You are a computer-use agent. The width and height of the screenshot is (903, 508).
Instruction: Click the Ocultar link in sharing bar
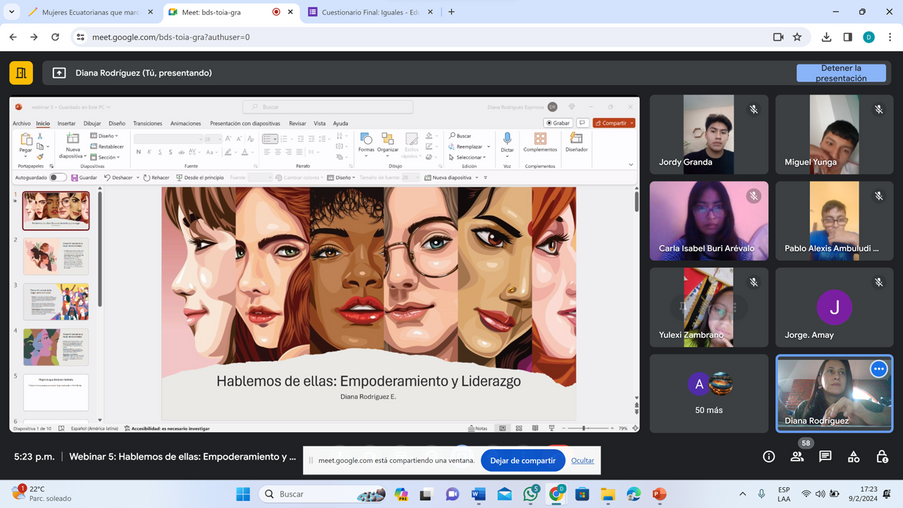(x=582, y=460)
